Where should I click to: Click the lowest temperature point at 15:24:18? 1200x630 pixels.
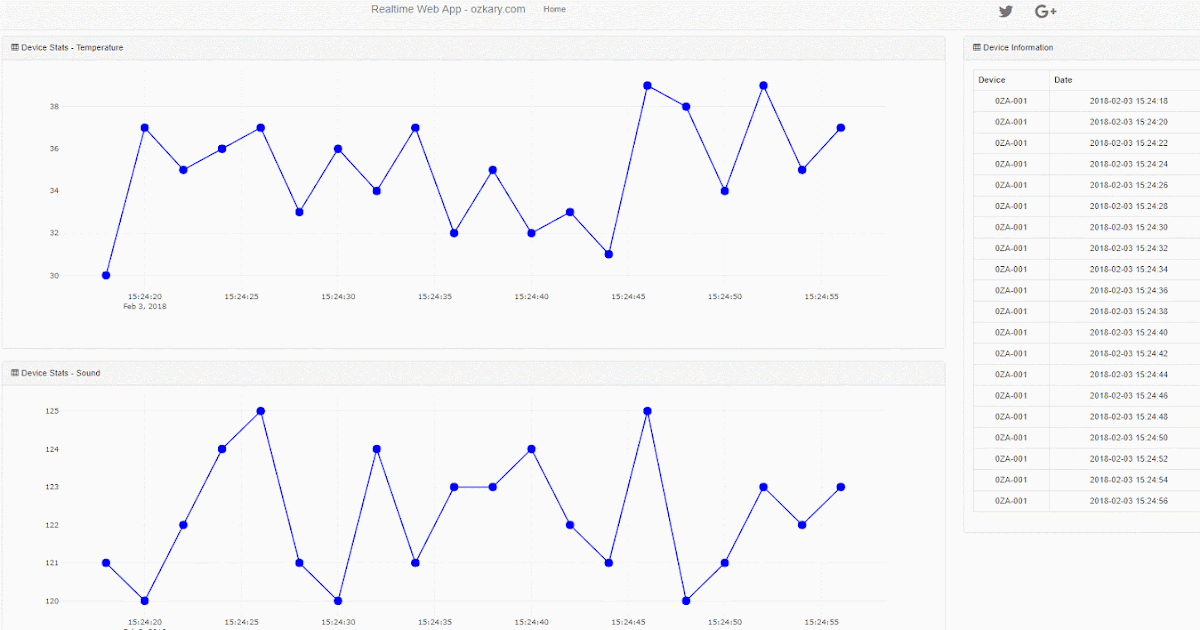pos(104,274)
